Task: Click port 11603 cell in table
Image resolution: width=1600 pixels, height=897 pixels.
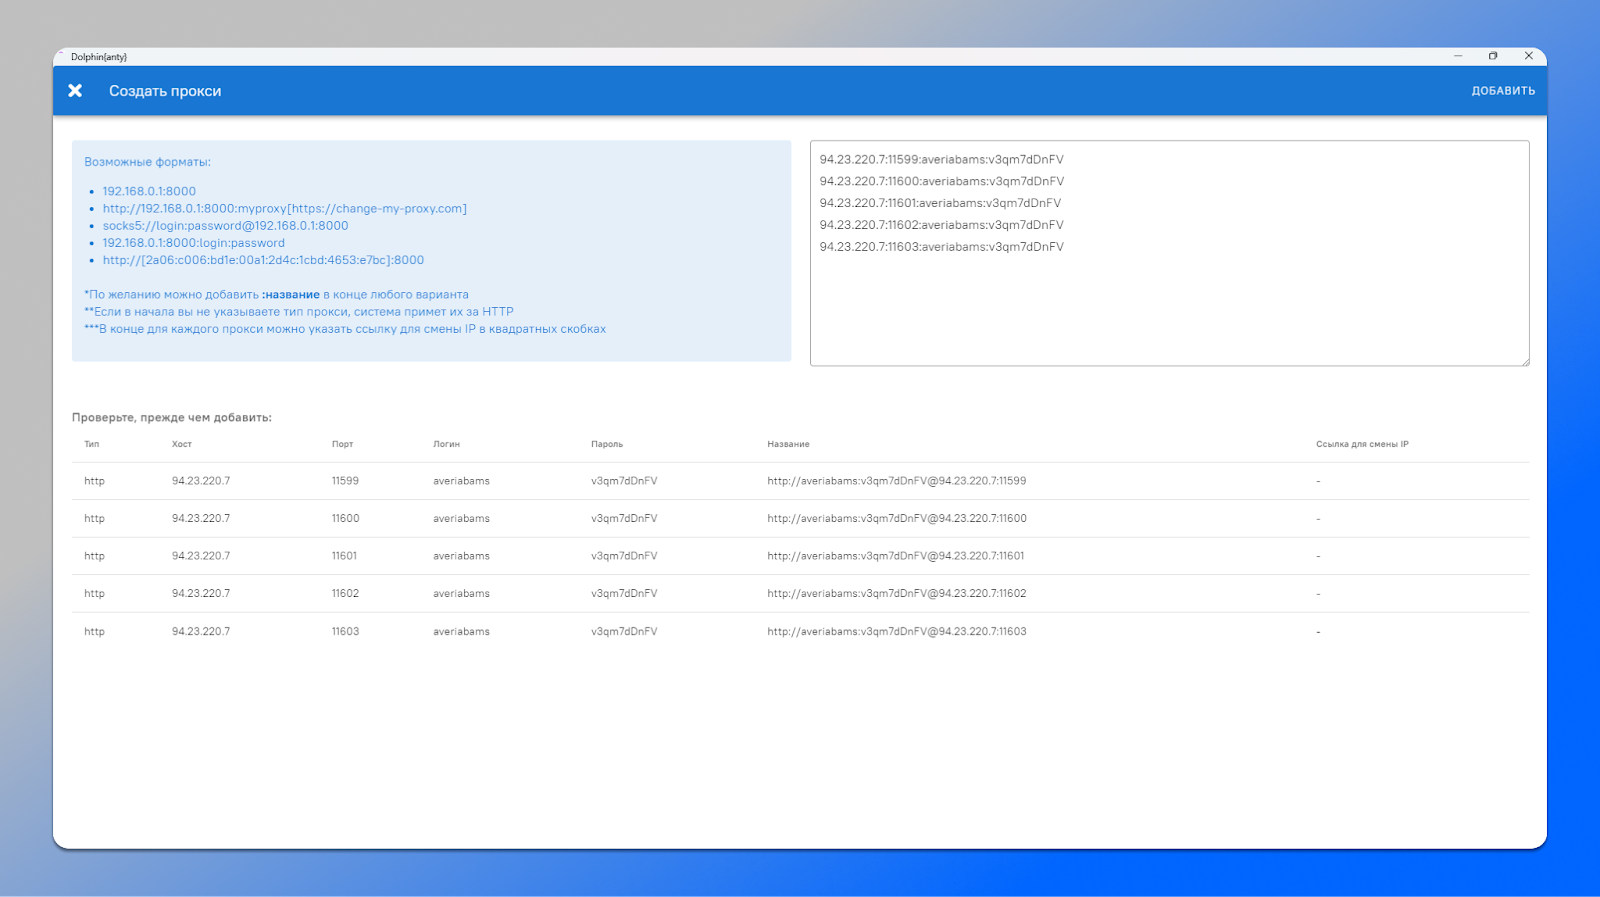Action: (x=346, y=631)
